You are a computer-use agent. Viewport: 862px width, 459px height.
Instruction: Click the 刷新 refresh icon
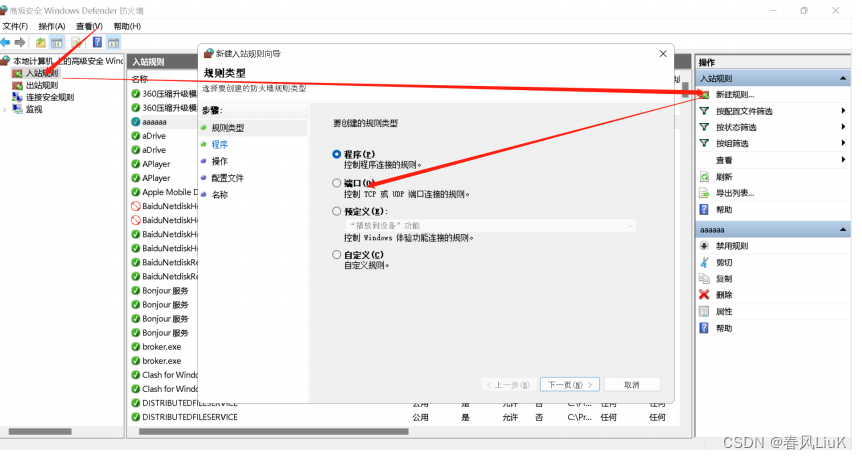coord(704,177)
